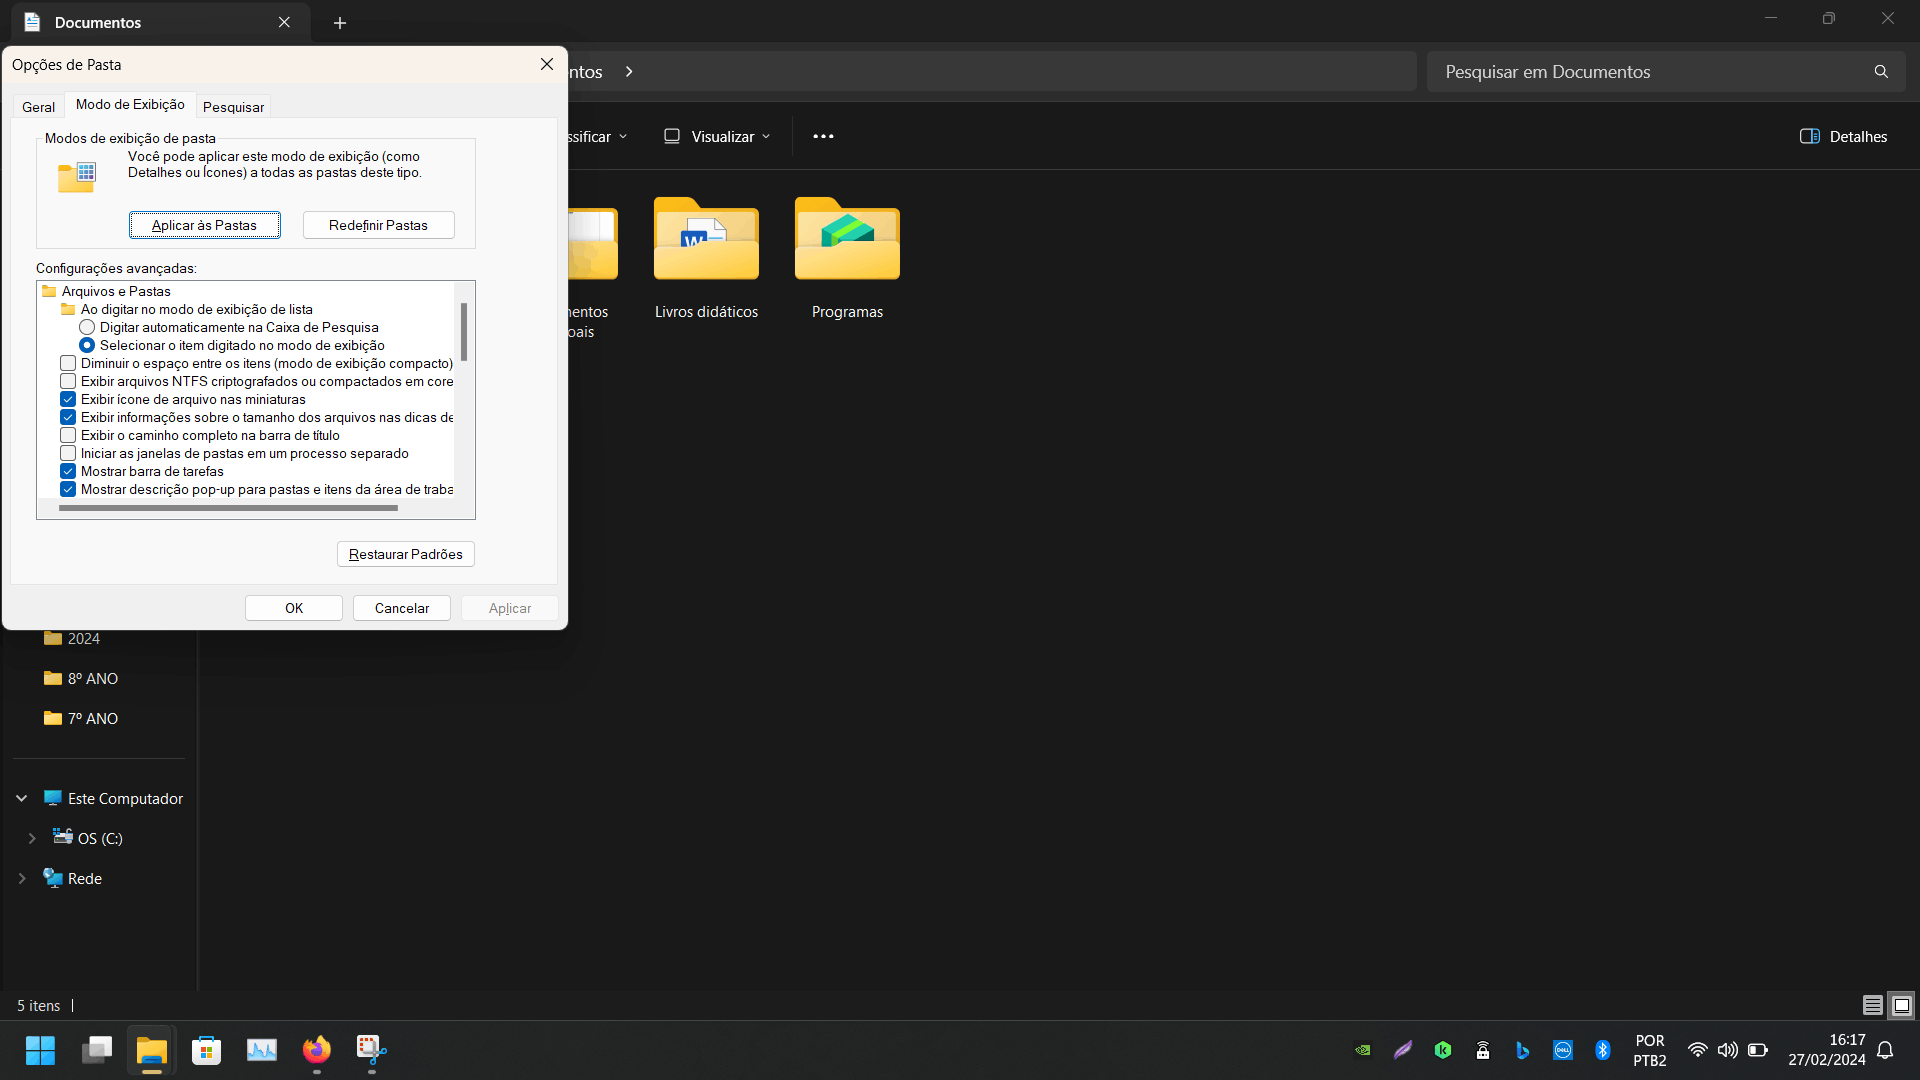Open the Visualizar dropdown
This screenshot has width=1920, height=1080.
point(718,137)
